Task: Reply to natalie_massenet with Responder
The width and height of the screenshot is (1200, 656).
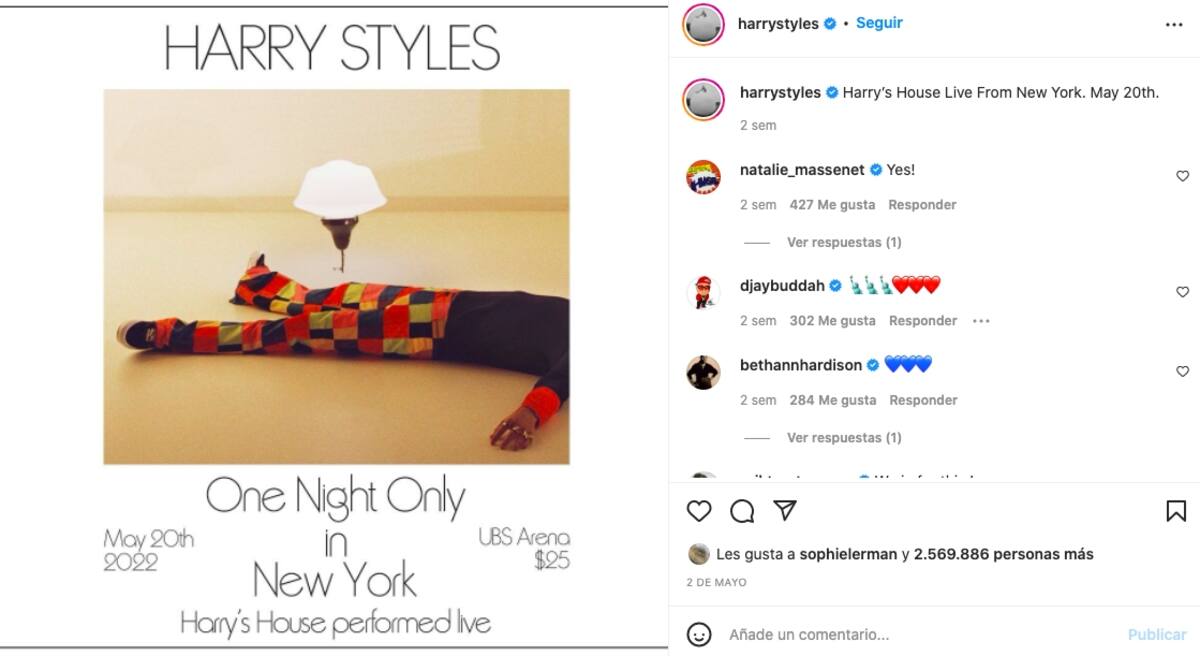Action: 922,204
